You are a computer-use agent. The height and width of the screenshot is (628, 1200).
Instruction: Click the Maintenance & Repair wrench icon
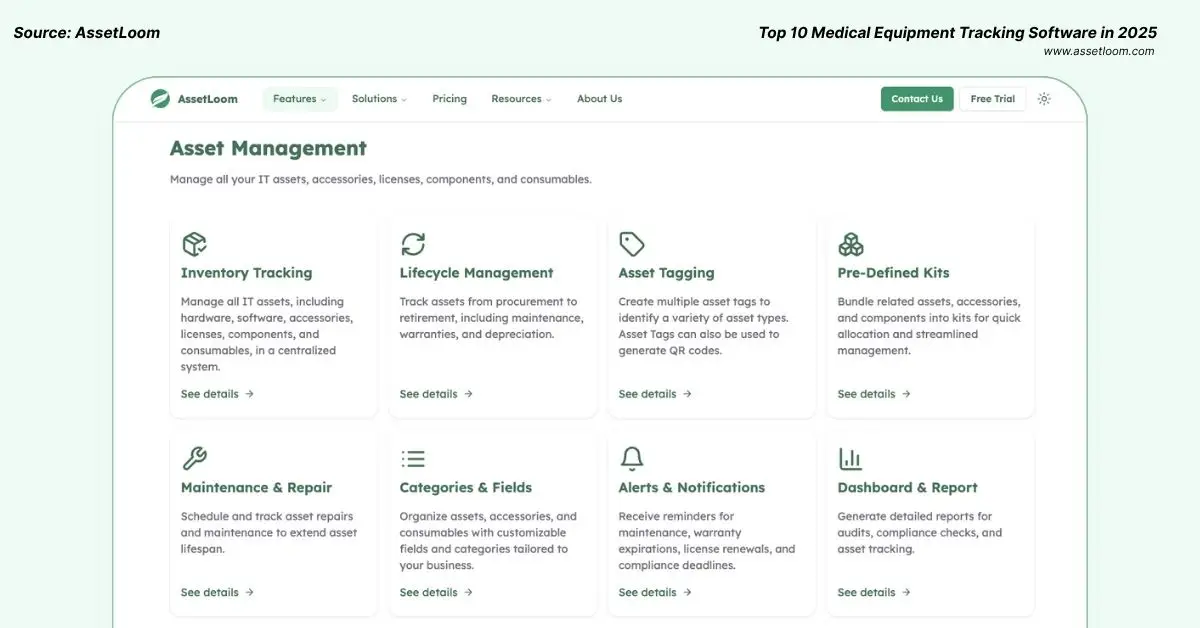pyautogui.click(x=194, y=459)
